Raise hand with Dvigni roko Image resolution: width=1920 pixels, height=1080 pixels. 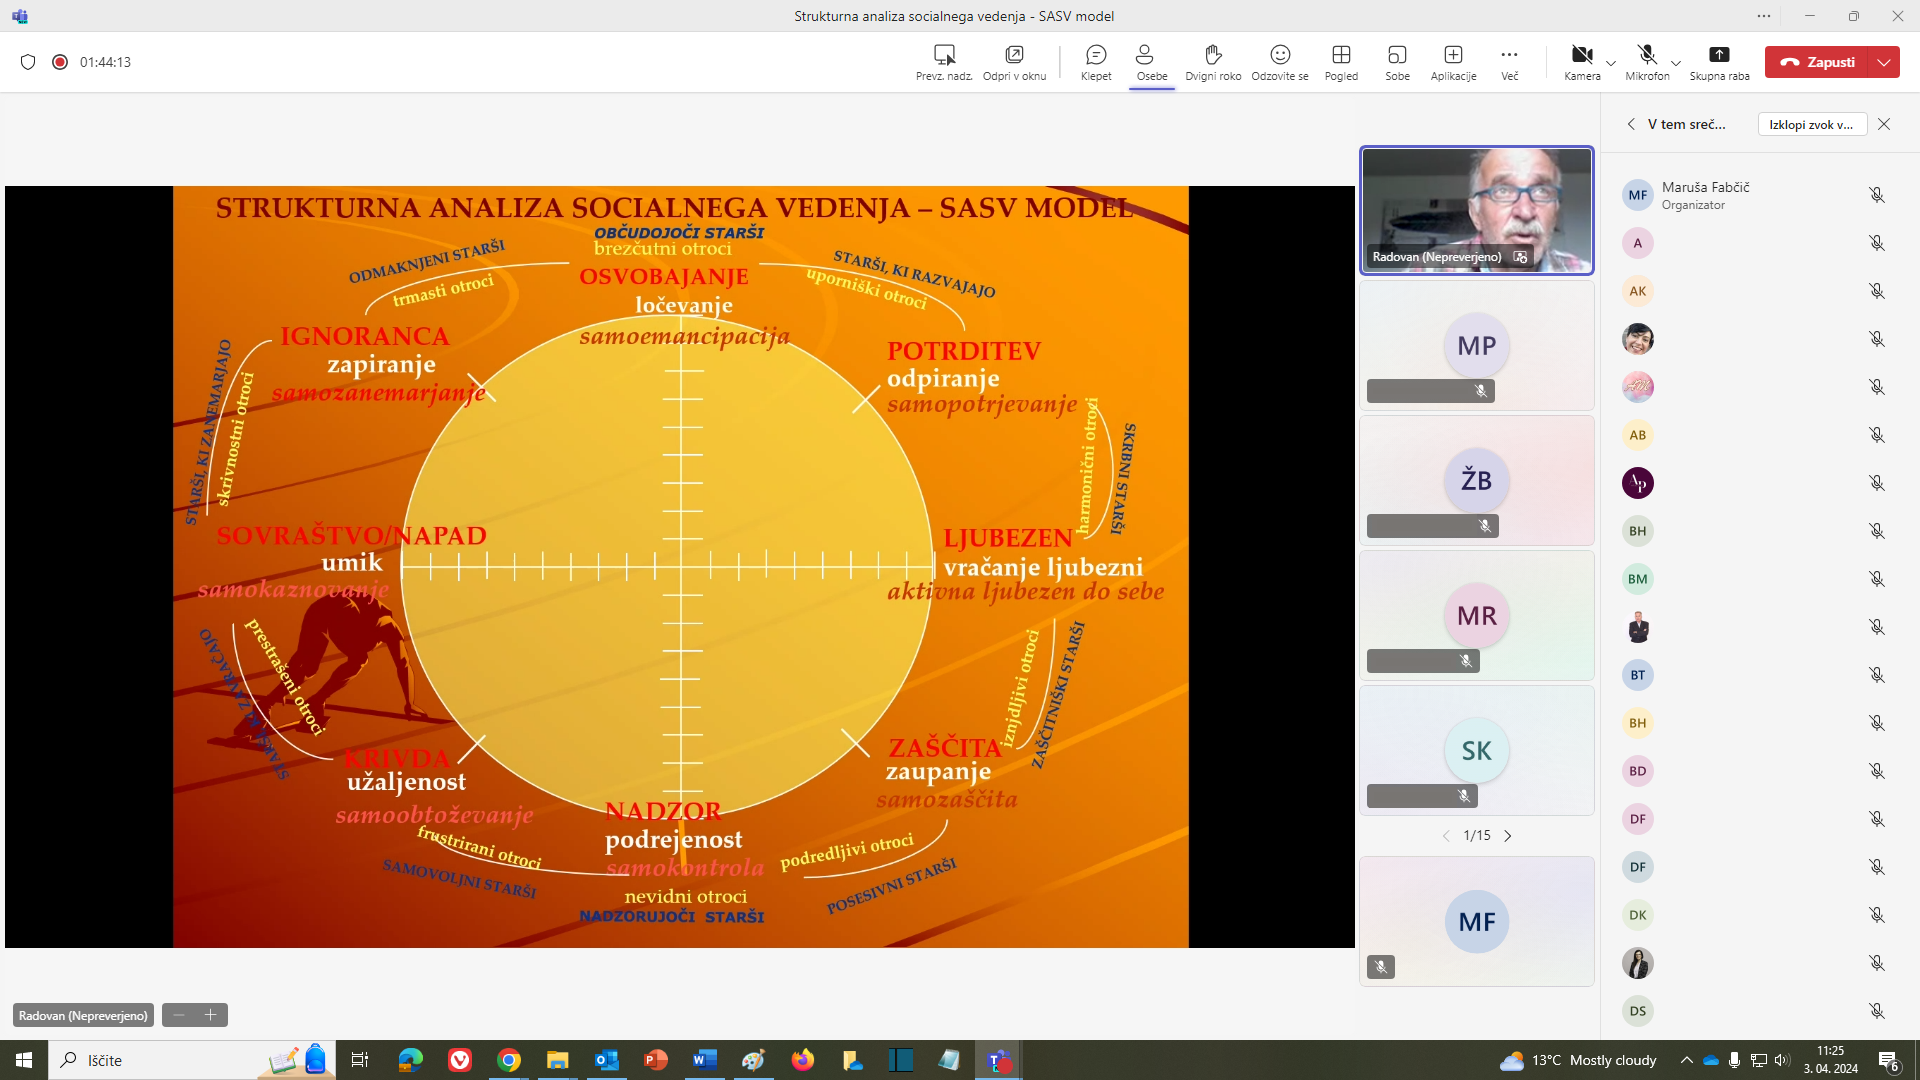point(1213,61)
